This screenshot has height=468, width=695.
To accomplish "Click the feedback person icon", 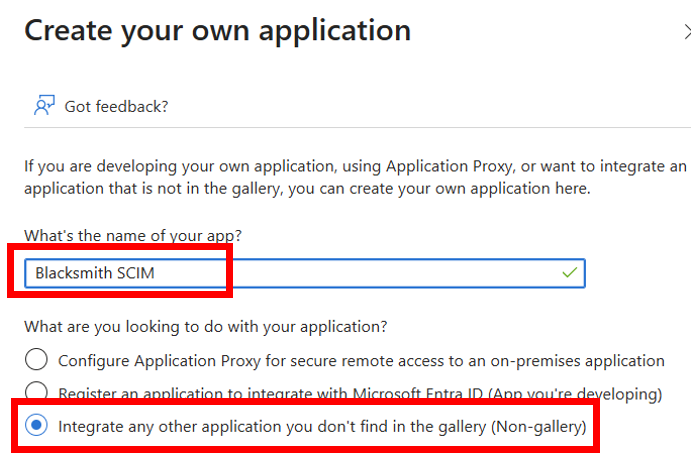I will point(44,105).
